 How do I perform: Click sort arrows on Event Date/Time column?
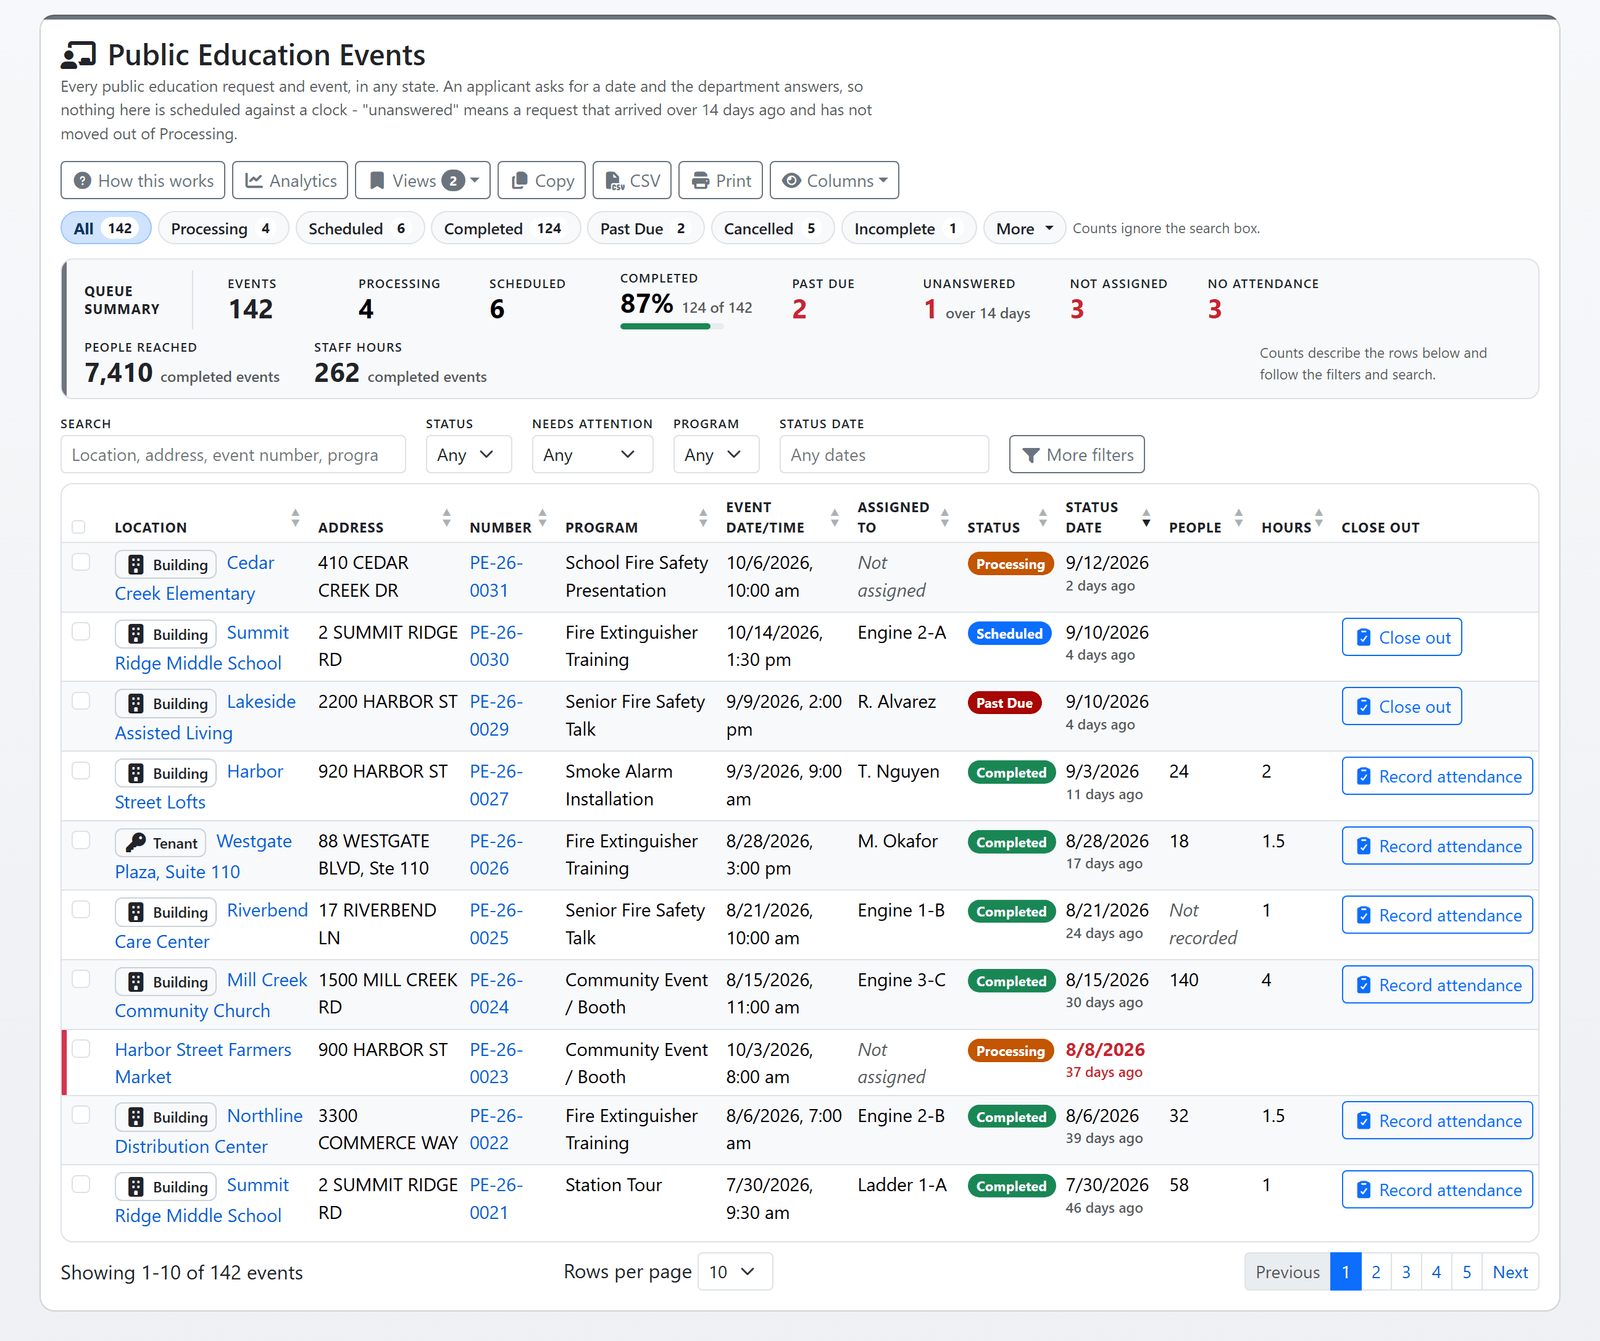pos(834,518)
